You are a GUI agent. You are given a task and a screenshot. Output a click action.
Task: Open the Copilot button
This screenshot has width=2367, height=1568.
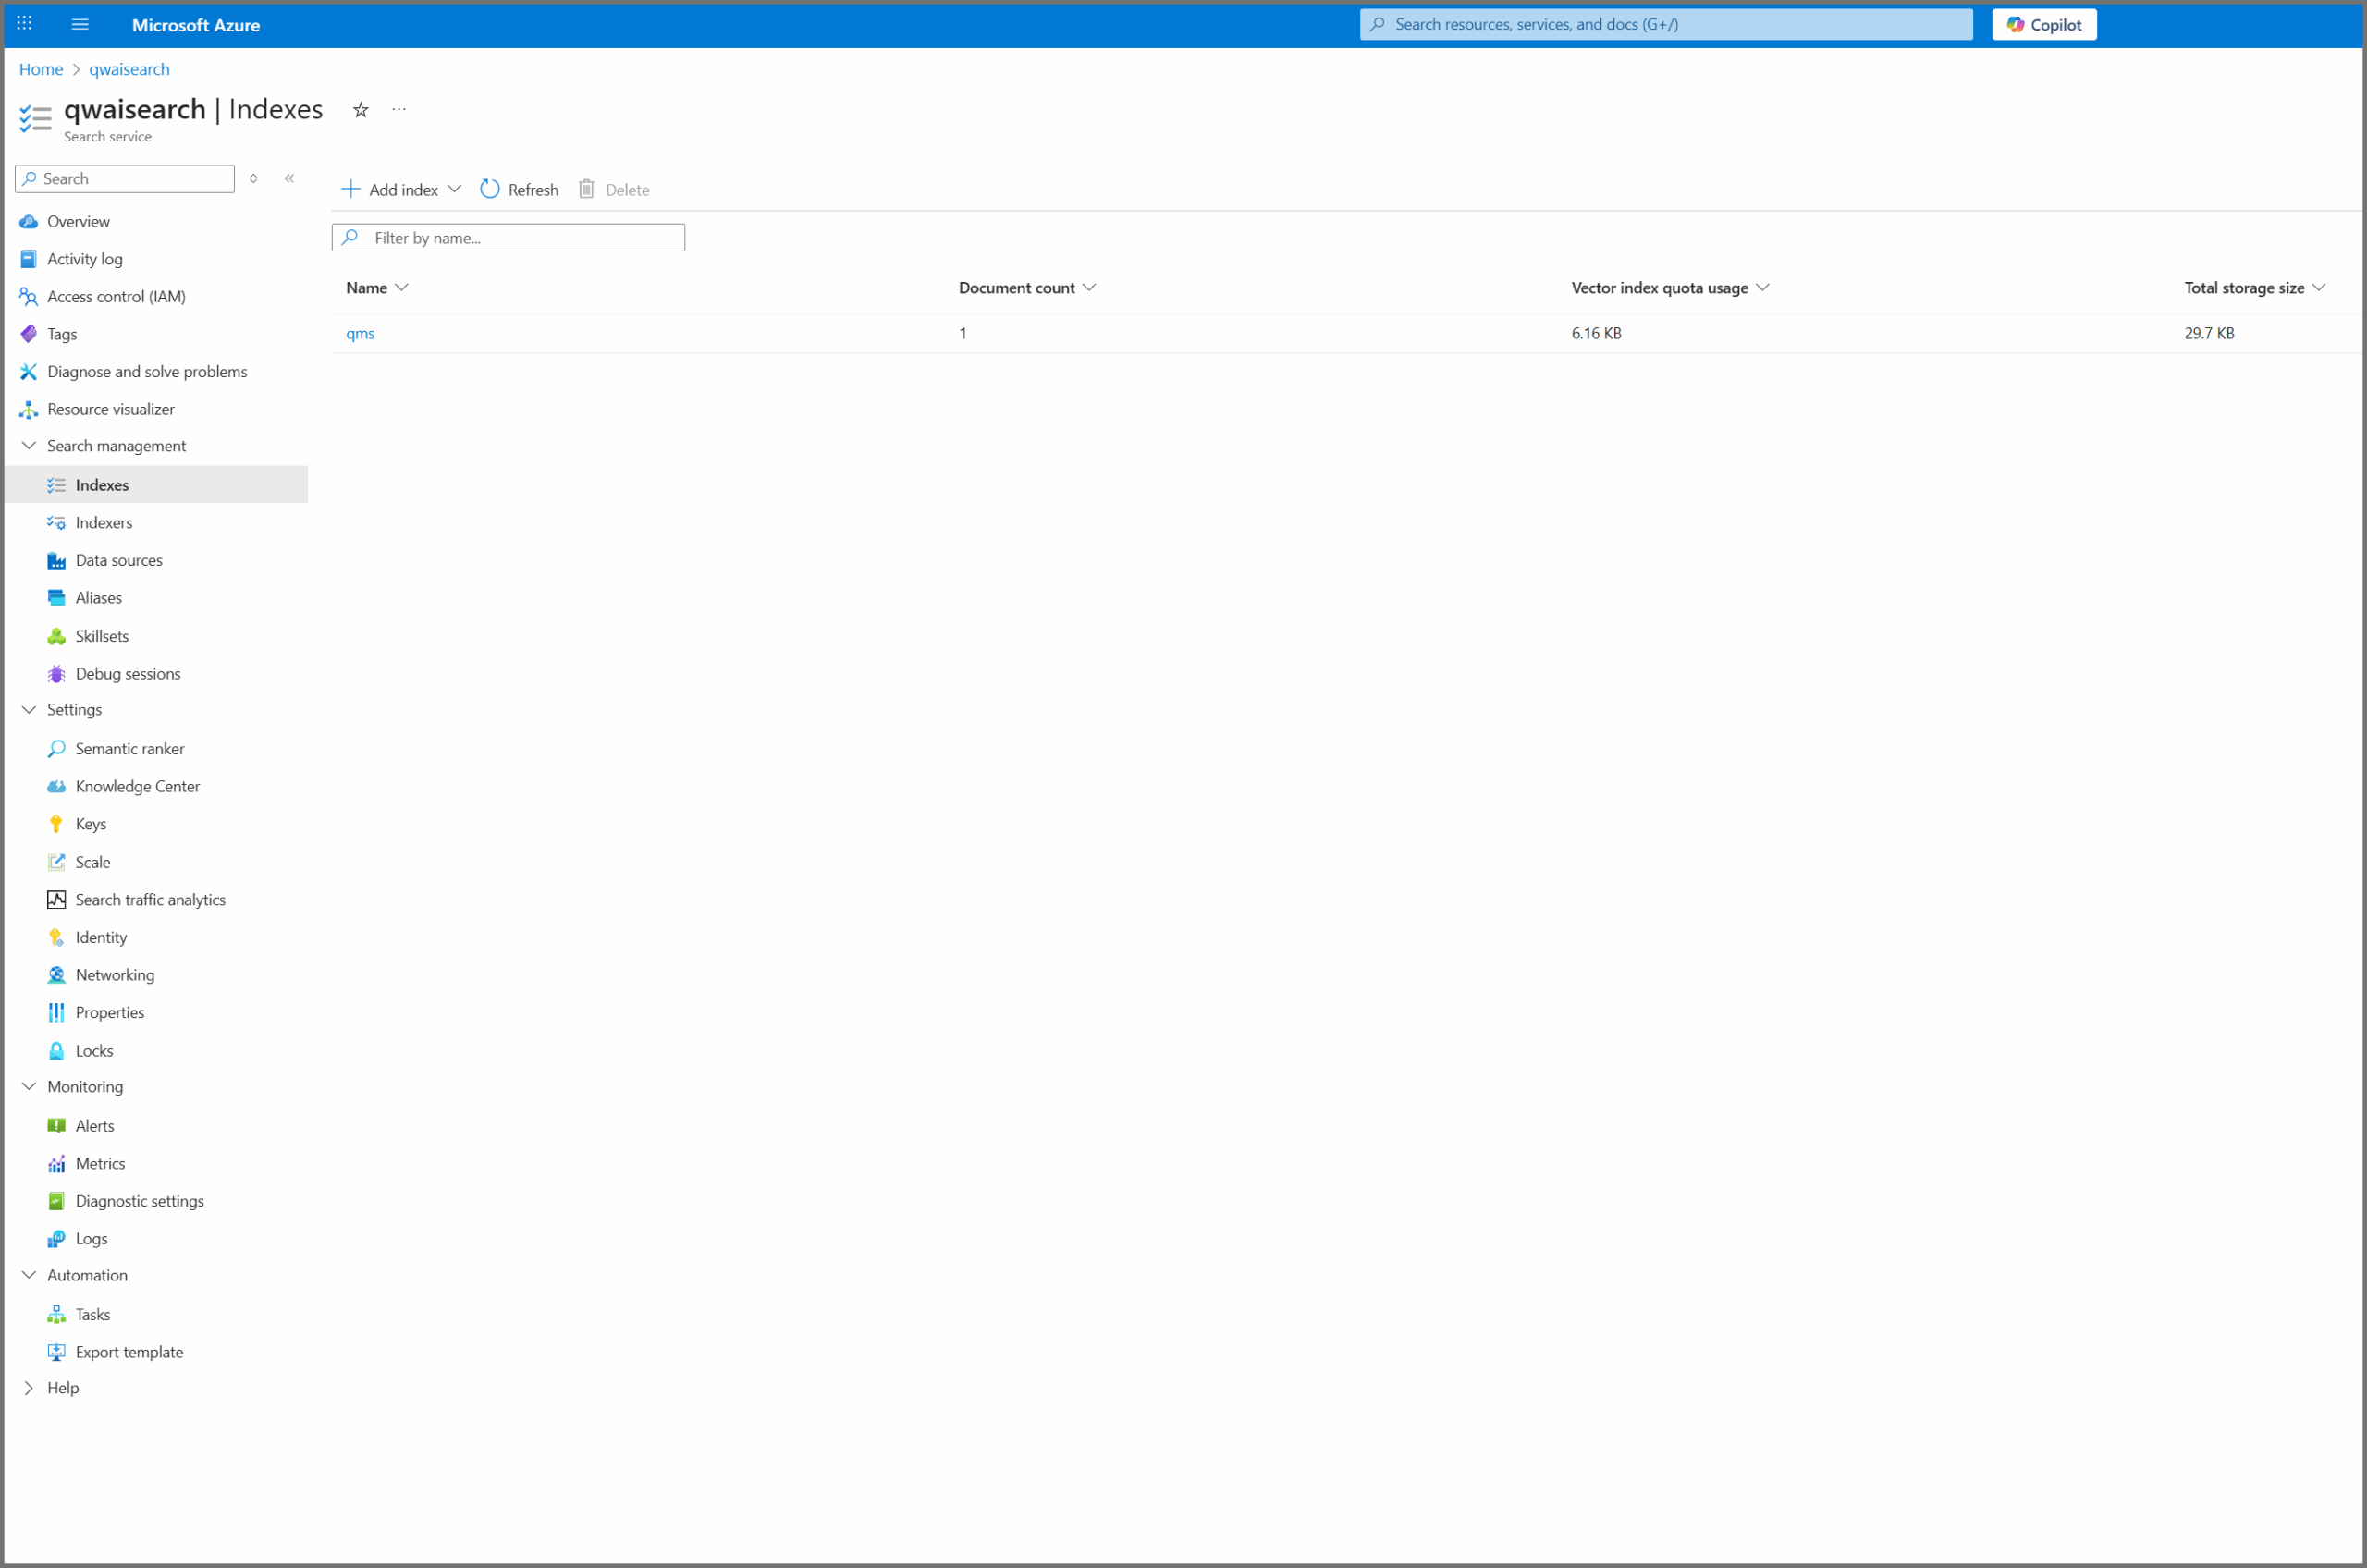click(2043, 24)
